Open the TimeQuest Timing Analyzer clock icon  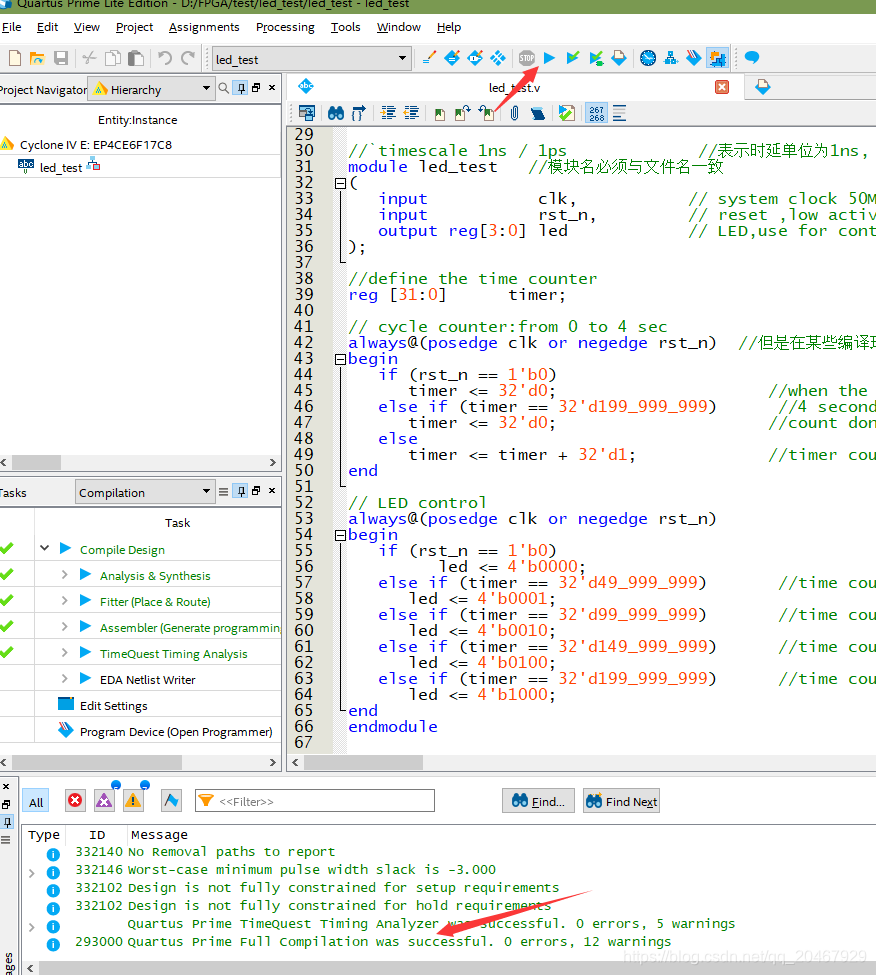pyautogui.click(x=648, y=58)
